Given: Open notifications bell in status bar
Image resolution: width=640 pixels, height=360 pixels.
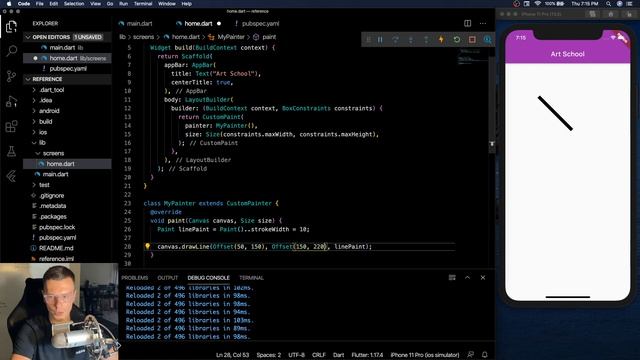Looking at the screenshot, I should (x=484, y=355).
